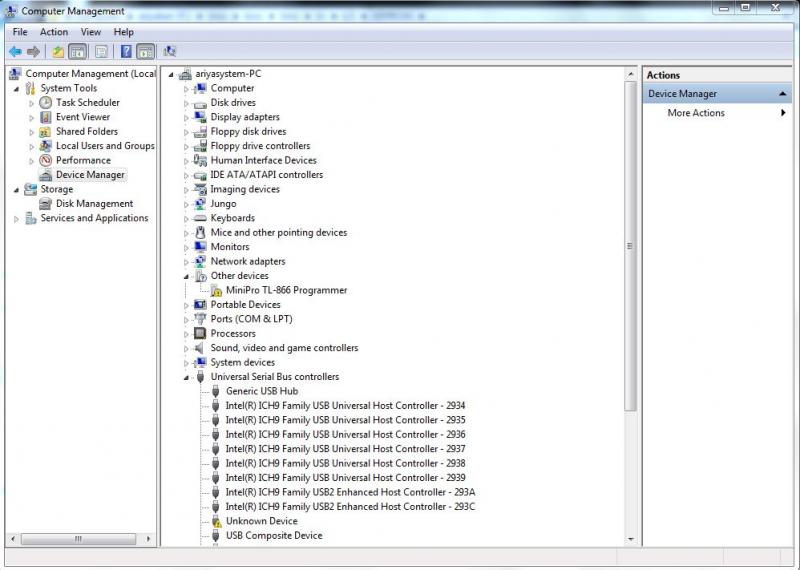Toggle the Show/Hide Action Pane icon
This screenshot has height=570, width=800.
pos(145,52)
